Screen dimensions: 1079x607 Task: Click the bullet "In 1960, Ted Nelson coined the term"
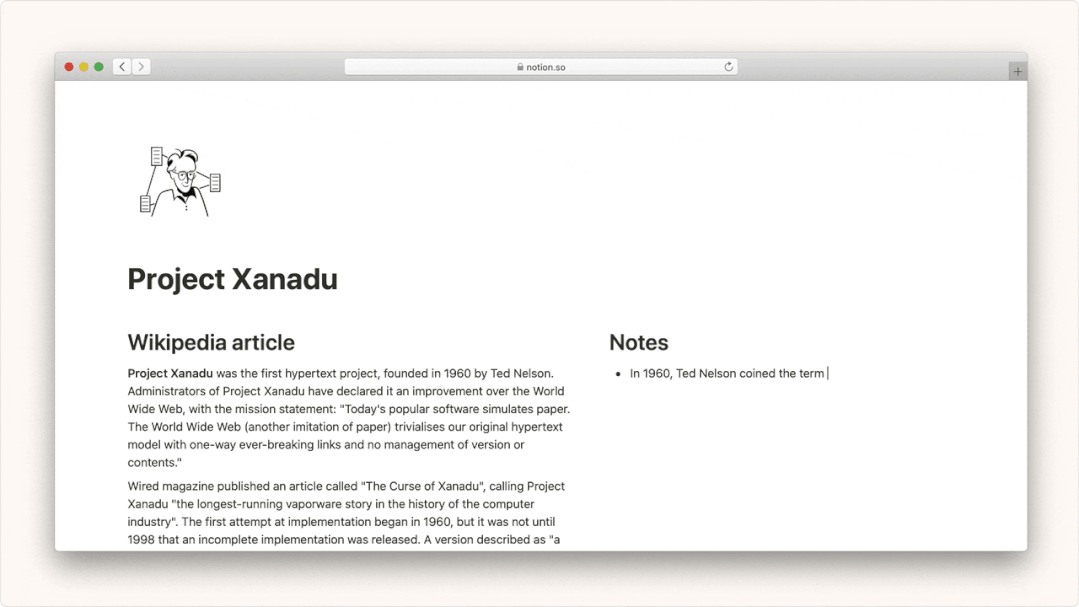(727, 373)
